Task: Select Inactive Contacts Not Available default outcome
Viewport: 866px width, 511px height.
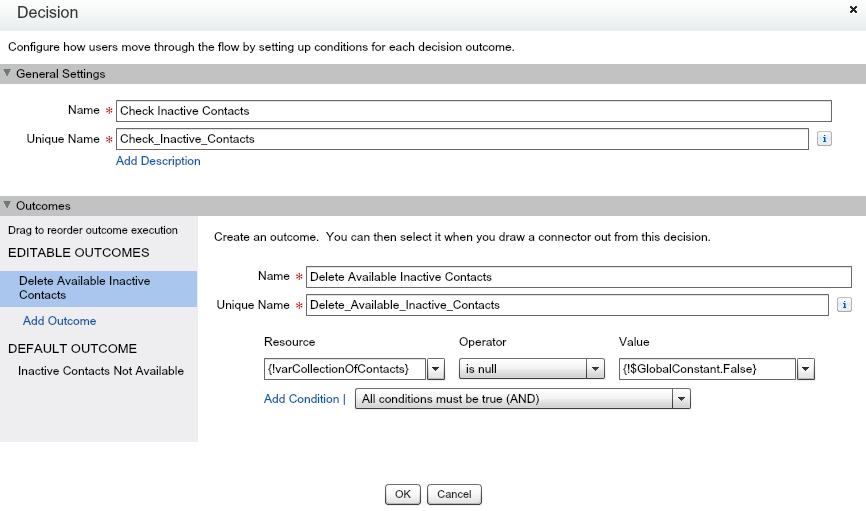Action: 101,371
